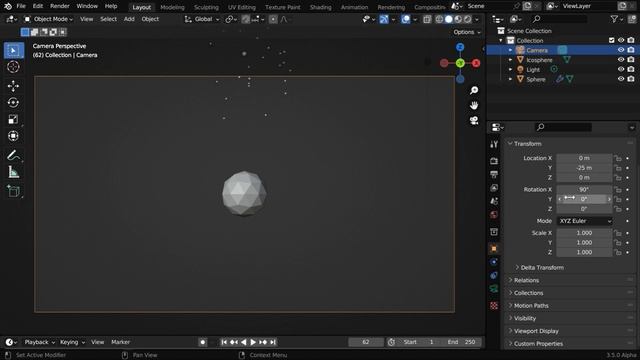Click the Location Y value field
The width and height of the screenshot is (640, 360).
point(584,168)
